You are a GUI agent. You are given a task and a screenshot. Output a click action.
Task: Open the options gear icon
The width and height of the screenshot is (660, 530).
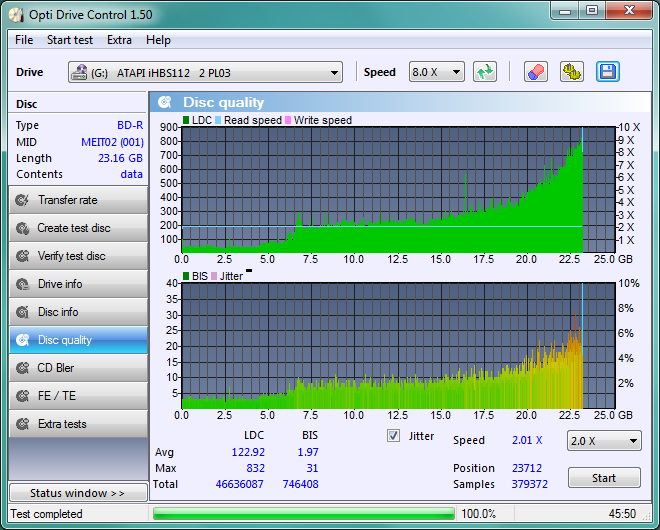(x=572, y=72)
